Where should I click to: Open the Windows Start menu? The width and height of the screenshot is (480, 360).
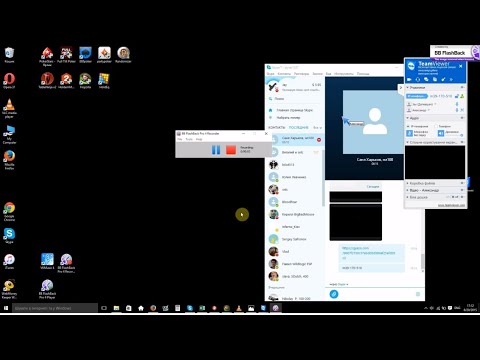(6, 308)
